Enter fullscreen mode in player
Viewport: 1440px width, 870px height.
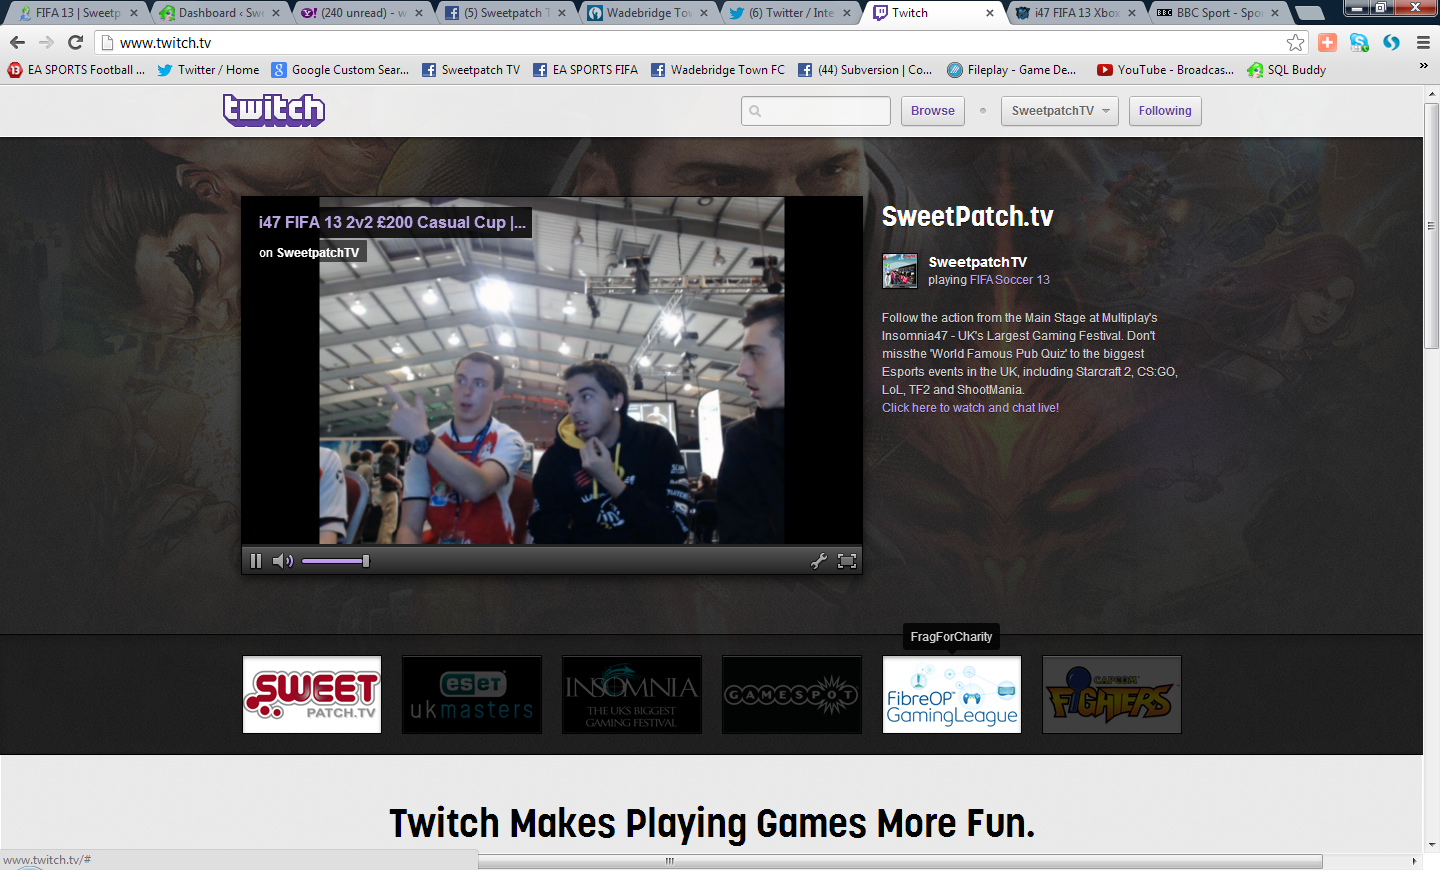coord(847,561)
